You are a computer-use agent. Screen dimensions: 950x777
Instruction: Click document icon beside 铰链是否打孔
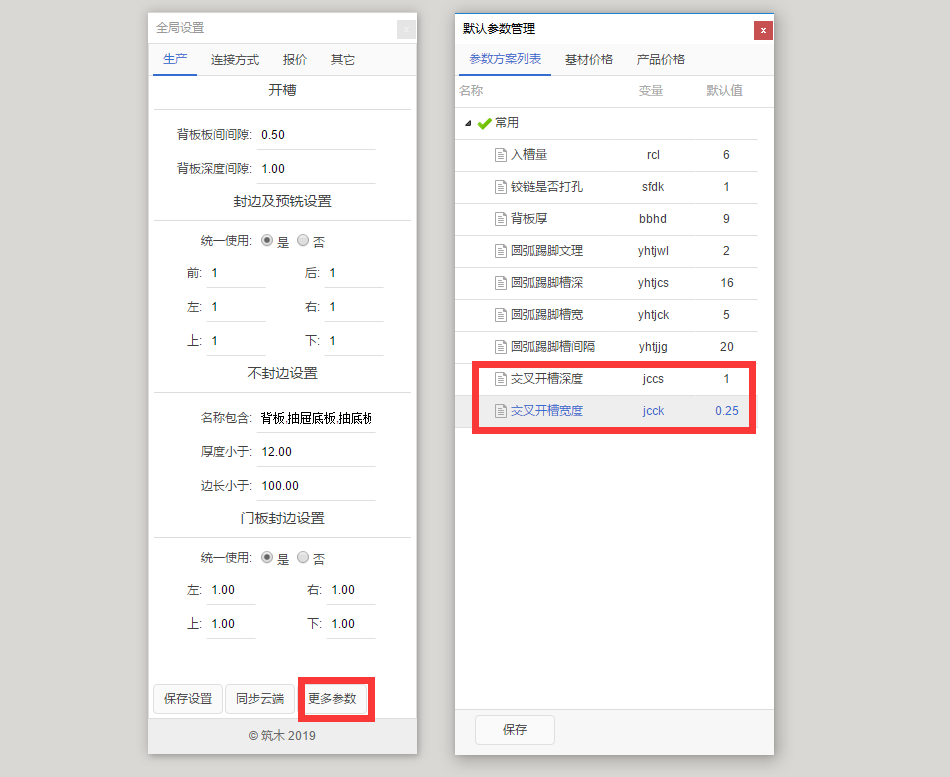(501, 187)
